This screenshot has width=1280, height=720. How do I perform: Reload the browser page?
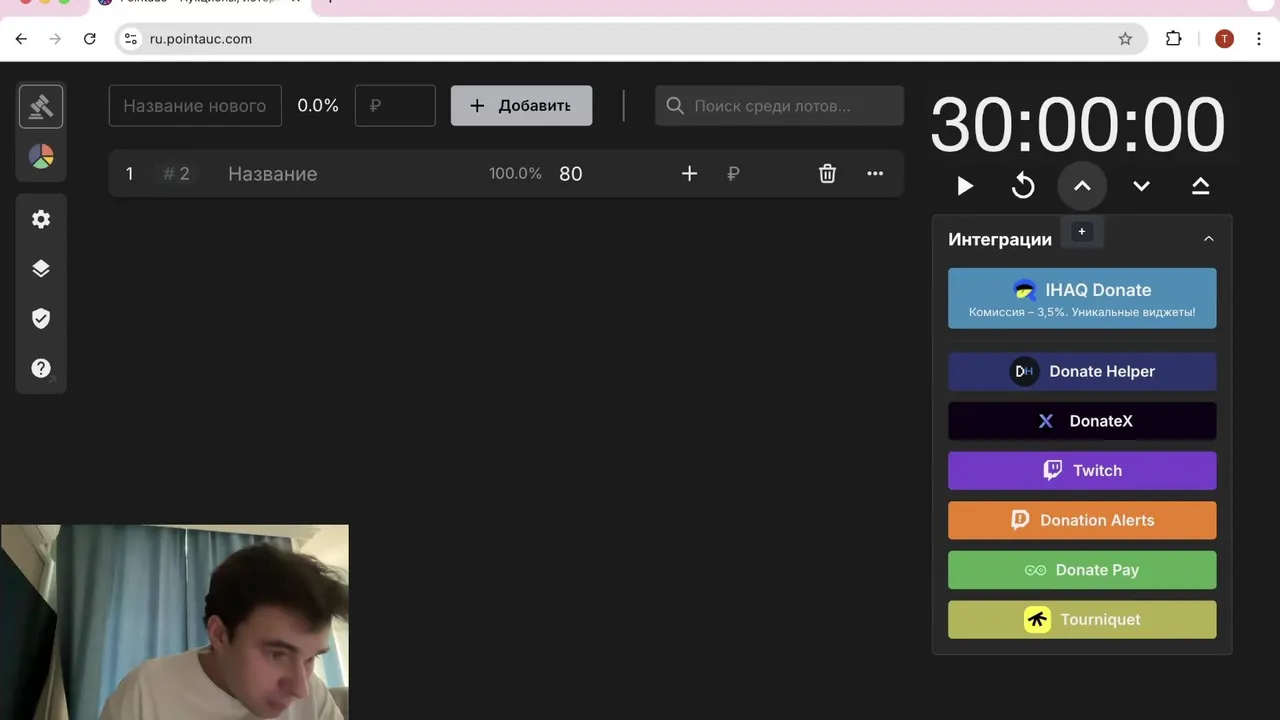tap(89, 39)
